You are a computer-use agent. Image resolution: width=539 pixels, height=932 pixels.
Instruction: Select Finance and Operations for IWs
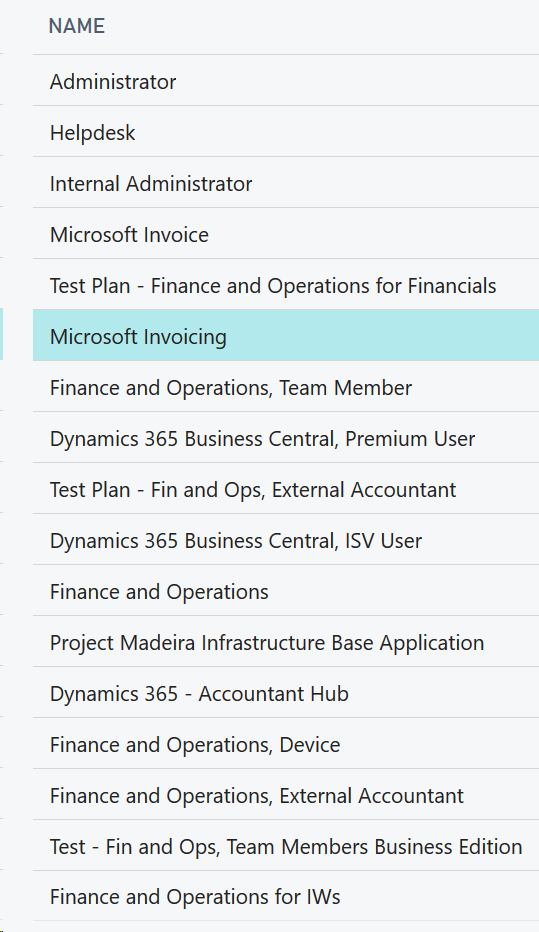tap(286, 897)
